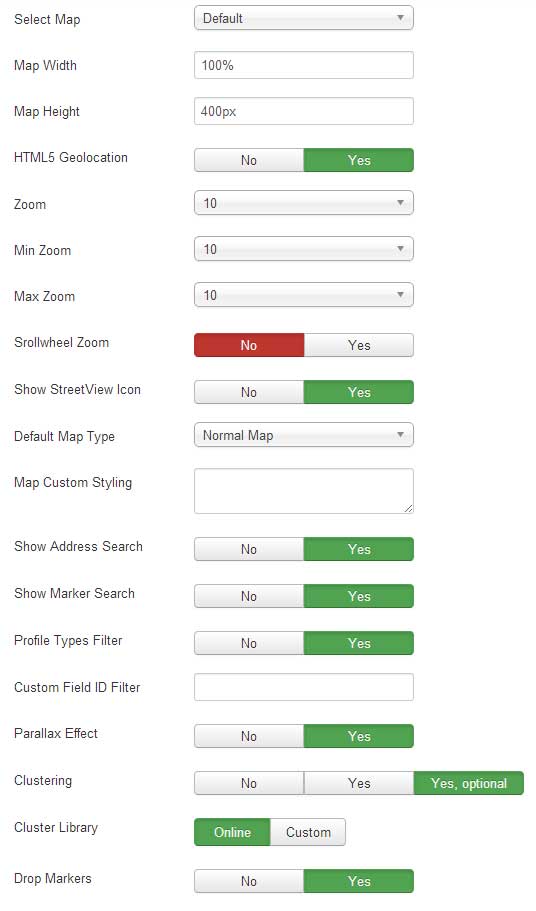This screenshot has height=911, width=536.
Task: Click the Custom Field ID Filter field
Action: click(x=304, y=687)
